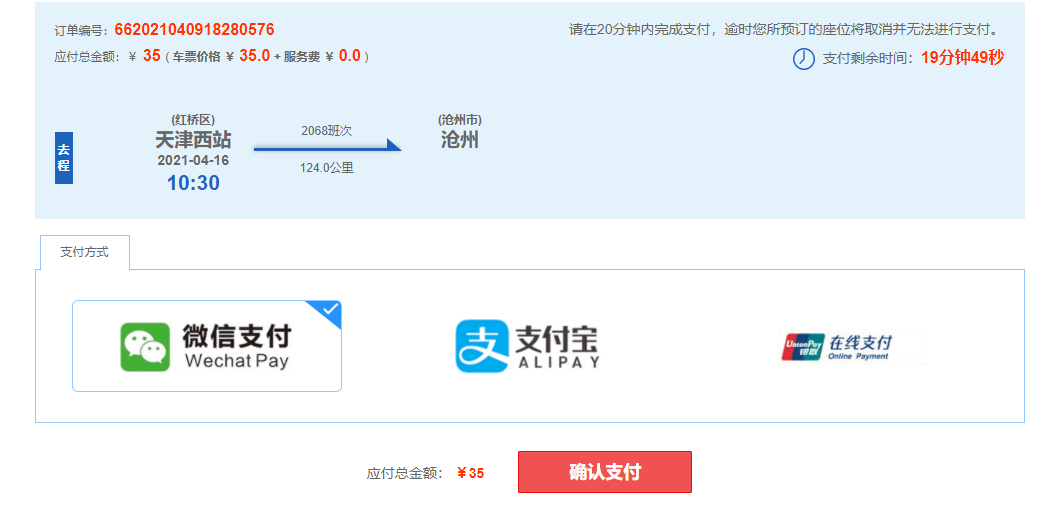The image size is (1048, 510).
Task: Click the blue Alipay logo icon
Action: tap(481, 346)
